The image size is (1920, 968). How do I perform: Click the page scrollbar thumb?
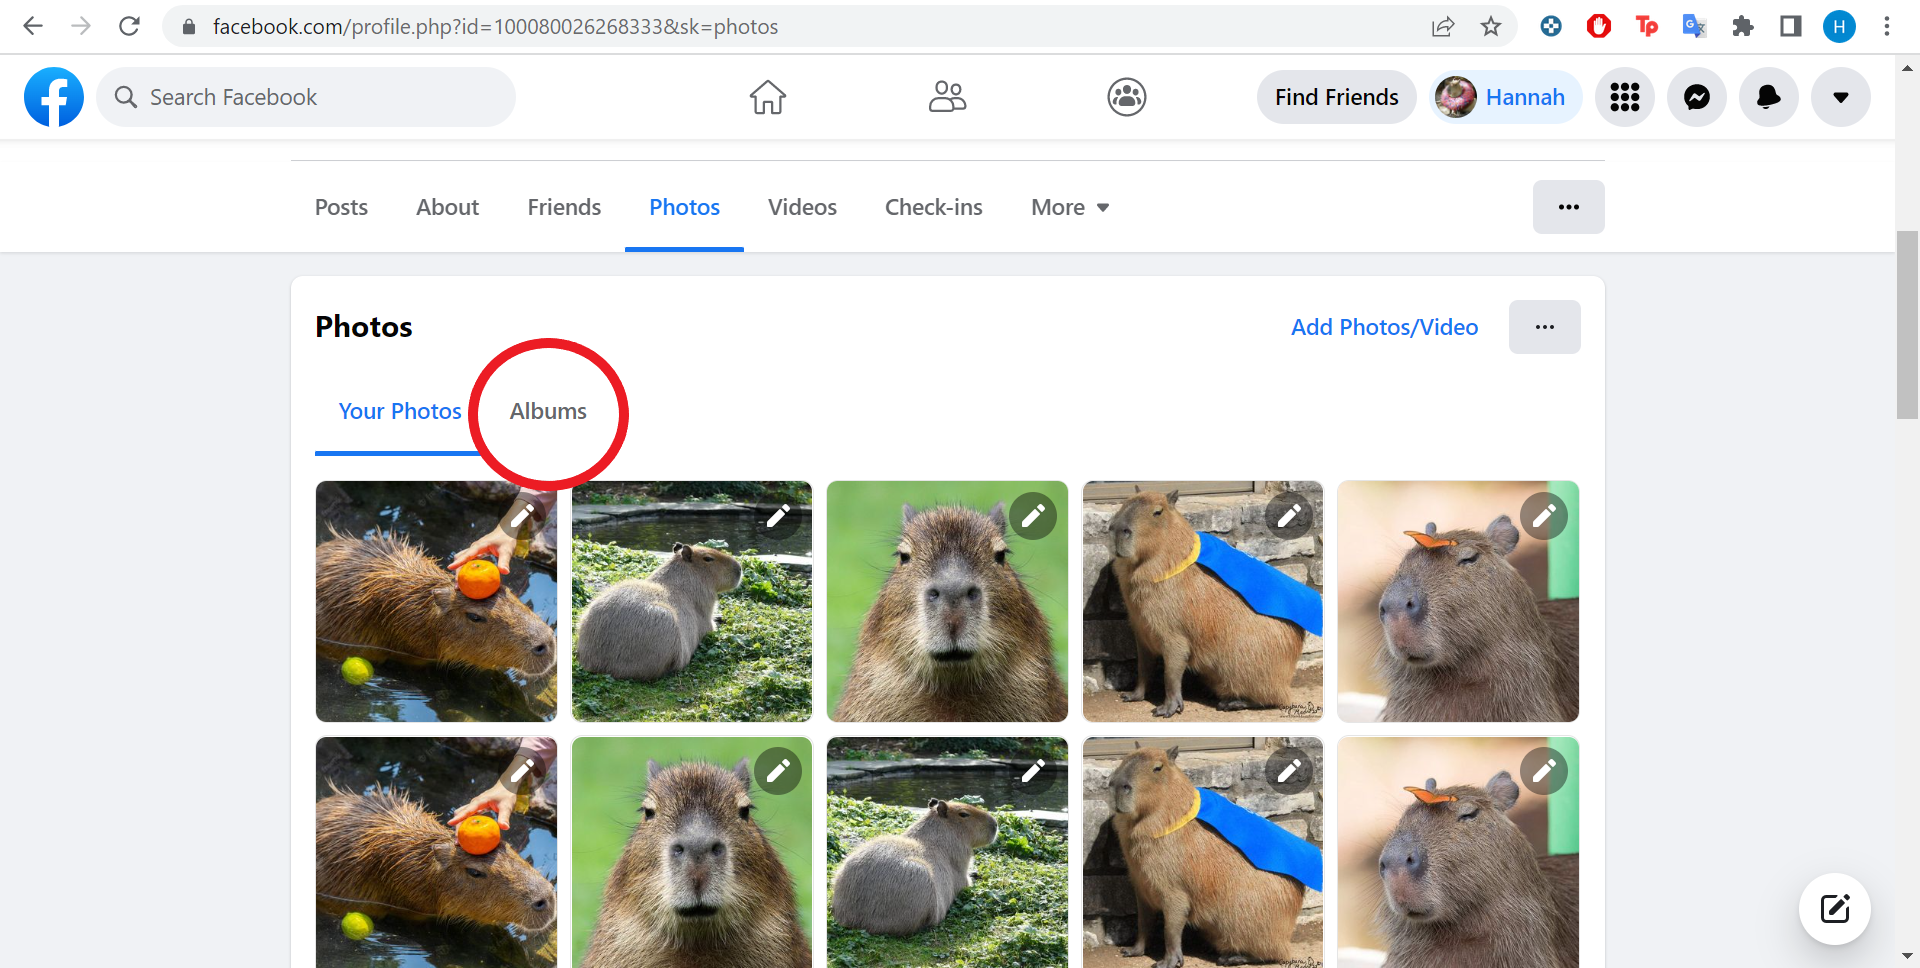pos(1907,325)
